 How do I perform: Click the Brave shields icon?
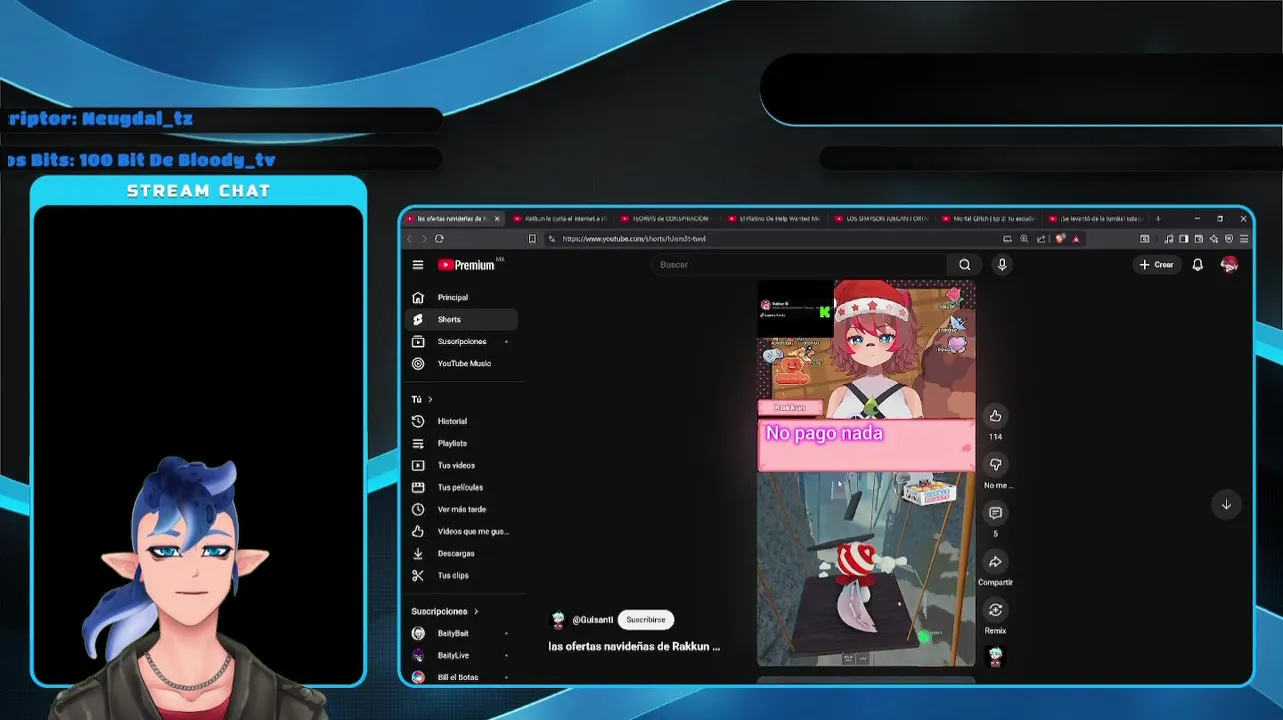pyautogui.click(x=1060, y=239)
